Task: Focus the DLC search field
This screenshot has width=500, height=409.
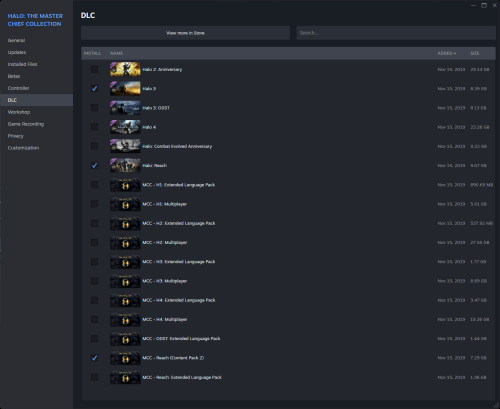Action: tap(396, 33)
